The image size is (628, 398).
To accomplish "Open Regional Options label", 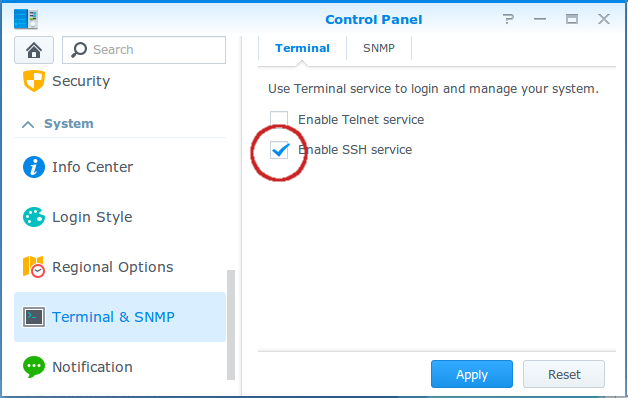I will click(x=113, y=267).
